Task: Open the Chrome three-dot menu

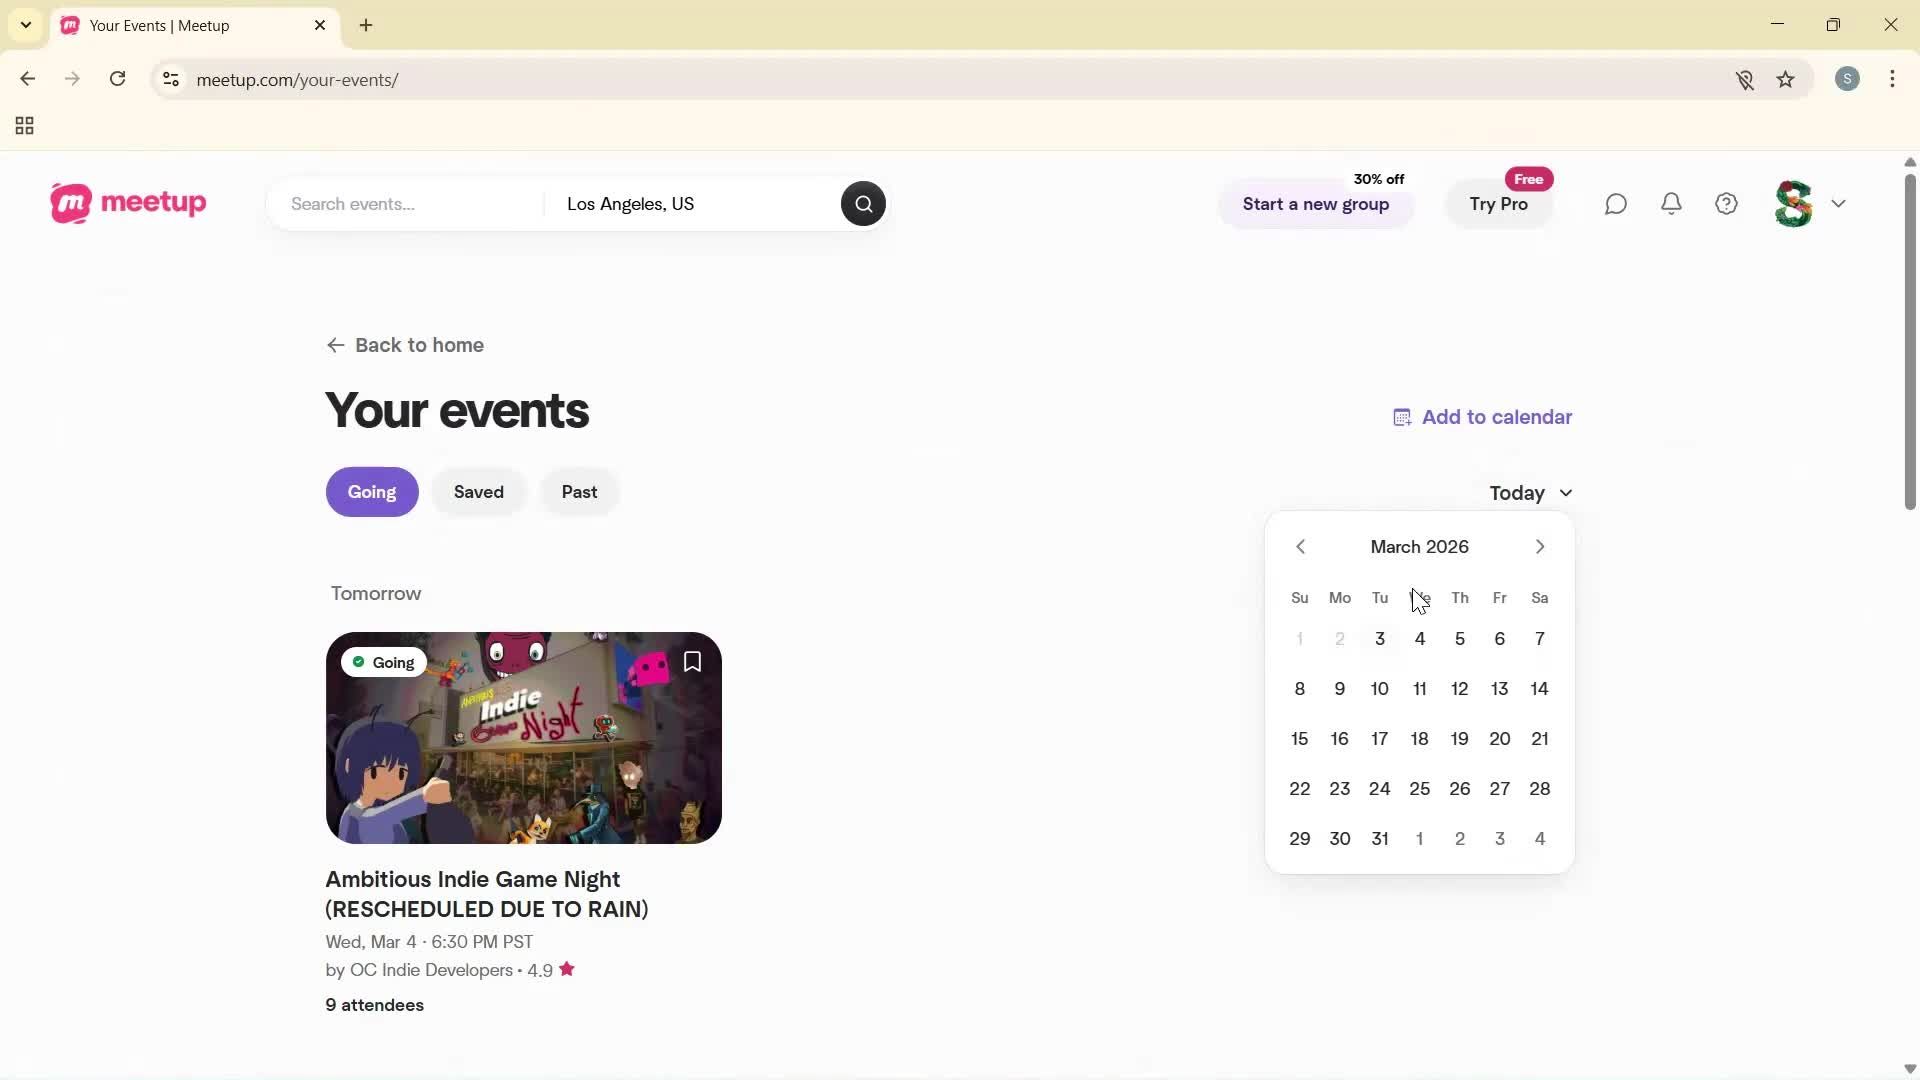Action: click(x=1892, y=79)
